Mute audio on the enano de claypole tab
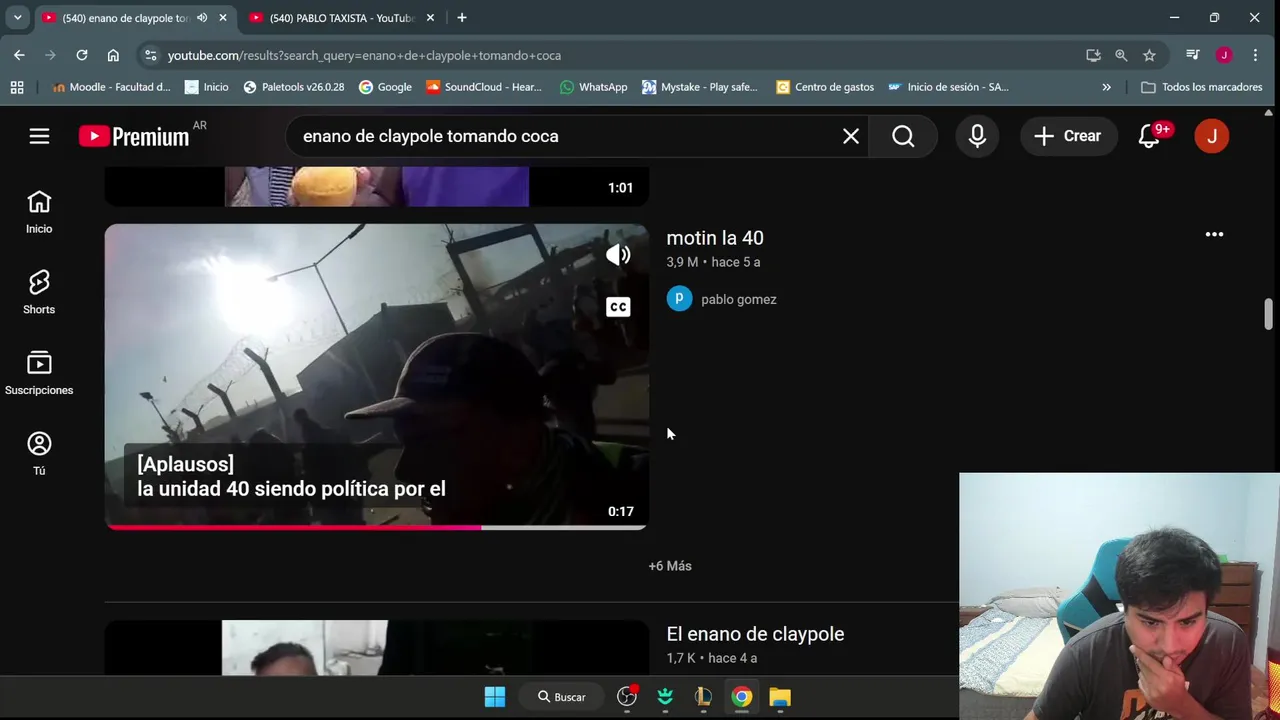The height and width of the screenshot is (720, 1280). click(x=202, y=18)
